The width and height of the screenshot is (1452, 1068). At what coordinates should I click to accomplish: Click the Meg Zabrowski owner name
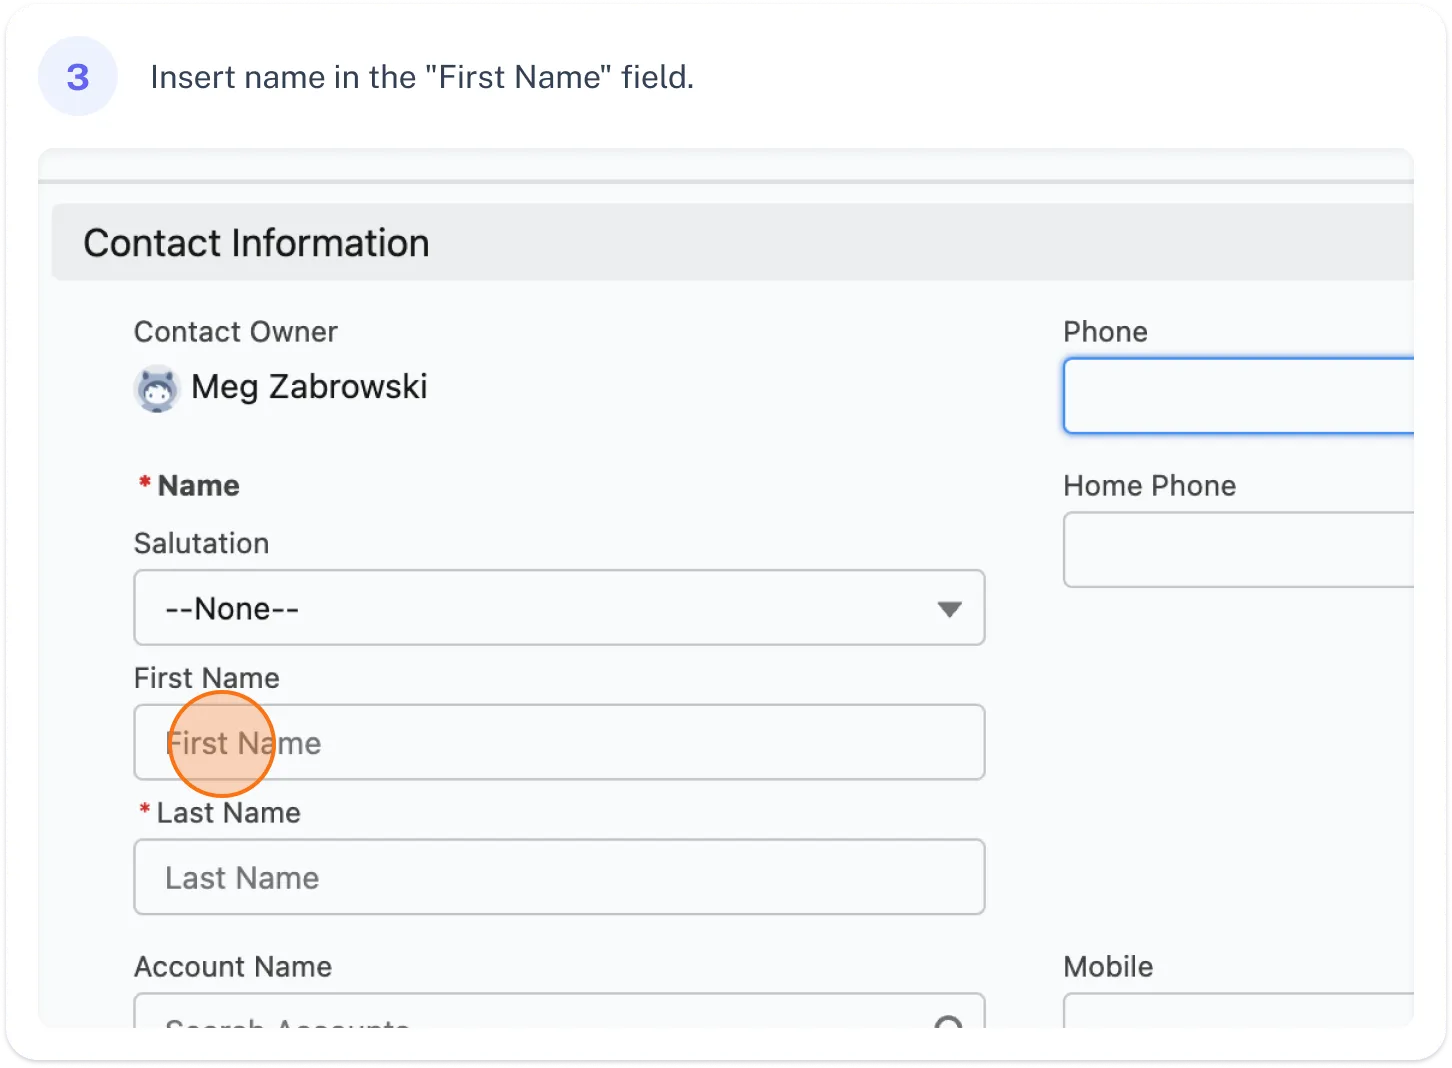tap(309, 387)
